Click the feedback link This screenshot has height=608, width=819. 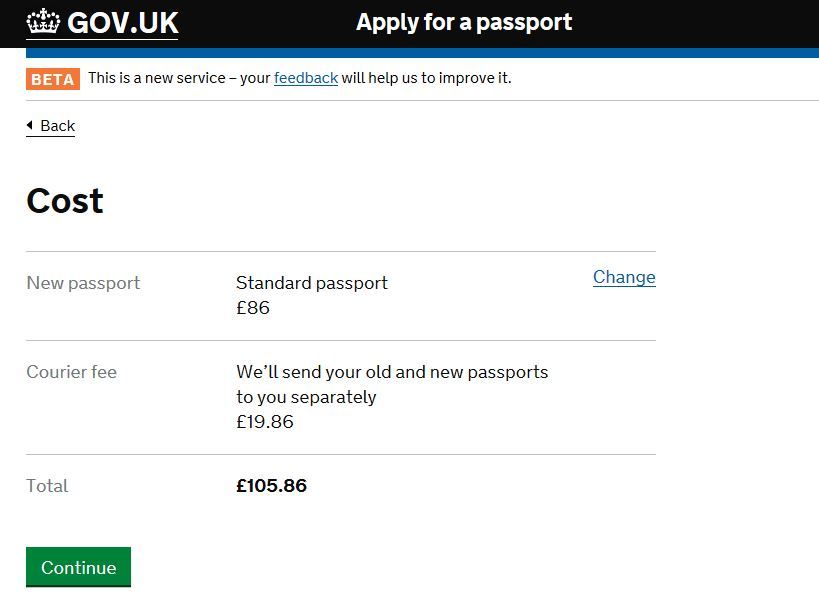[x=305, y=78]
